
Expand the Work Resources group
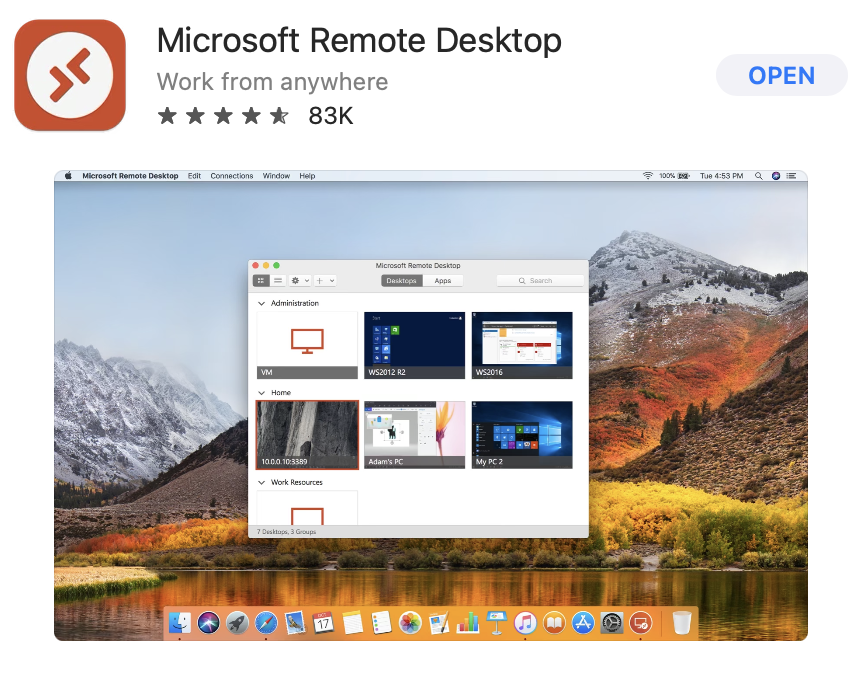click(x=264, y=482)
